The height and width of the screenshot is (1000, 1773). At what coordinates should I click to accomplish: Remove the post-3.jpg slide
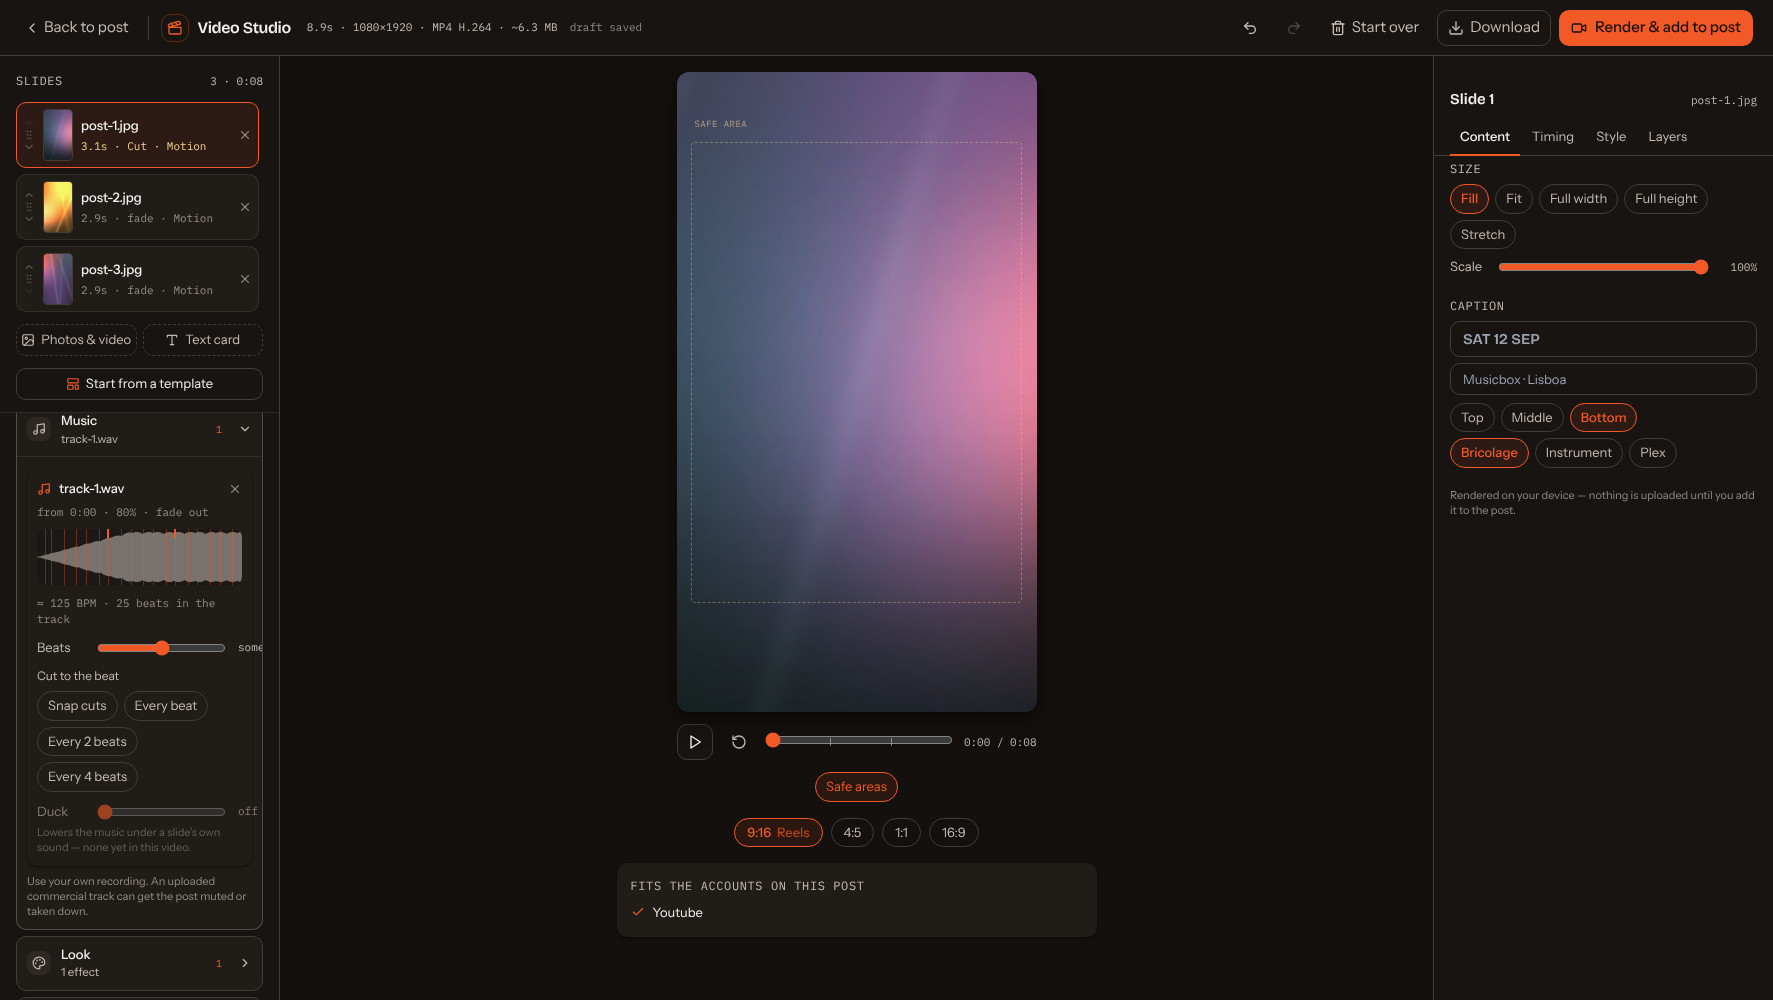245,279
